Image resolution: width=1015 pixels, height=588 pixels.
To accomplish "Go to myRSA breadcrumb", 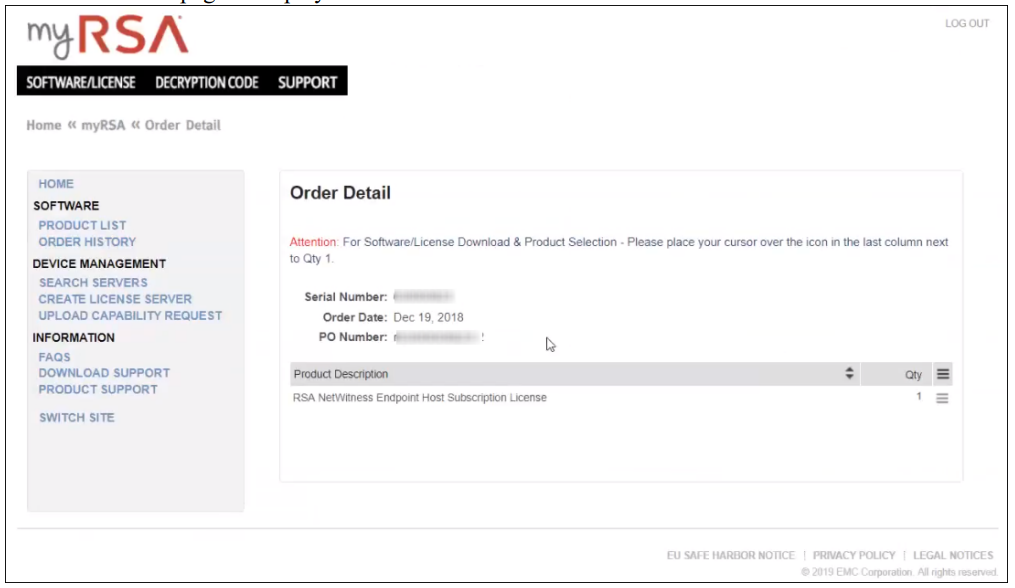I will (x=103, y=125).
